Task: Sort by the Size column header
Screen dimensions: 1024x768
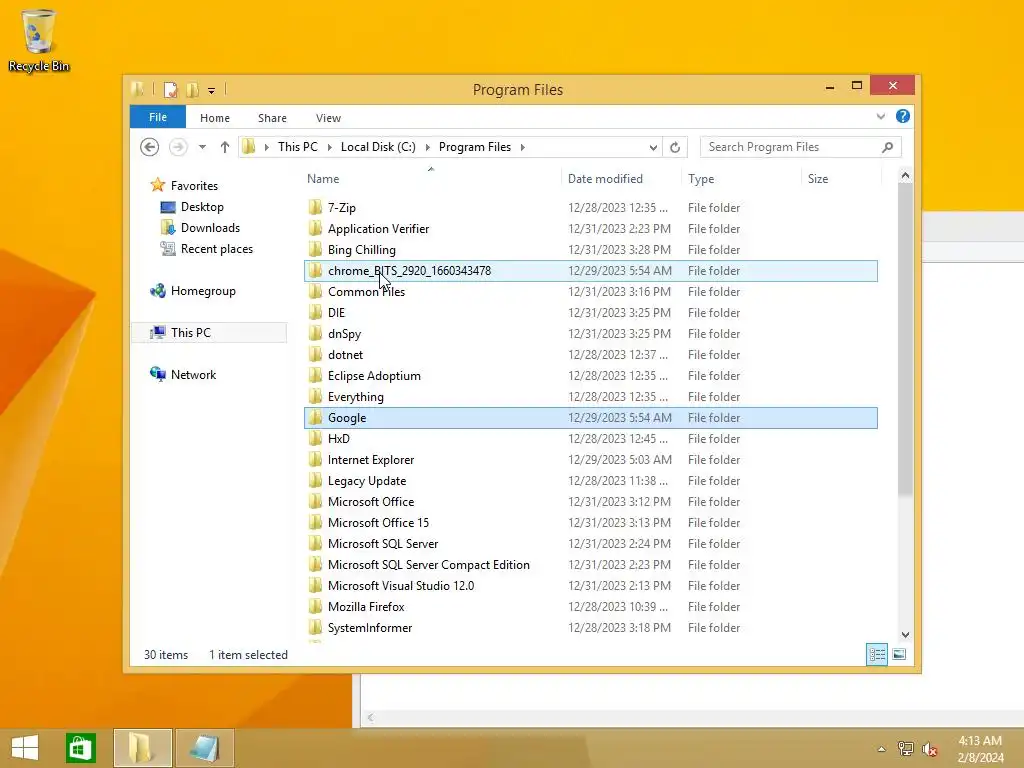Action: [818, 179]
